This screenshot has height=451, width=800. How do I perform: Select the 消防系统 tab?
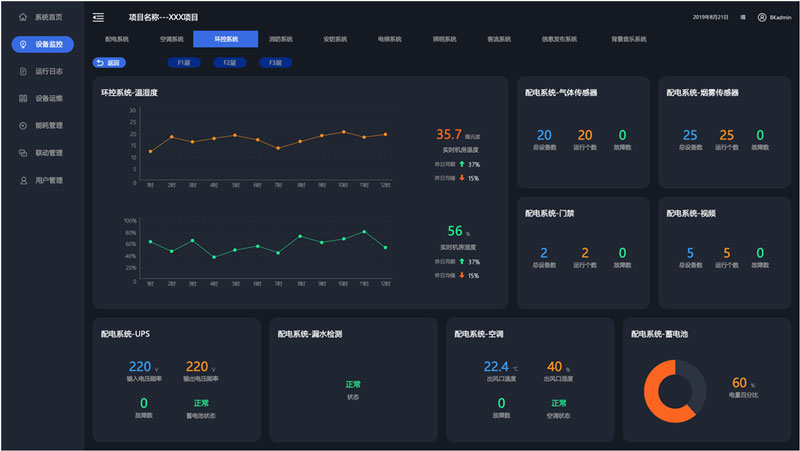281,39
